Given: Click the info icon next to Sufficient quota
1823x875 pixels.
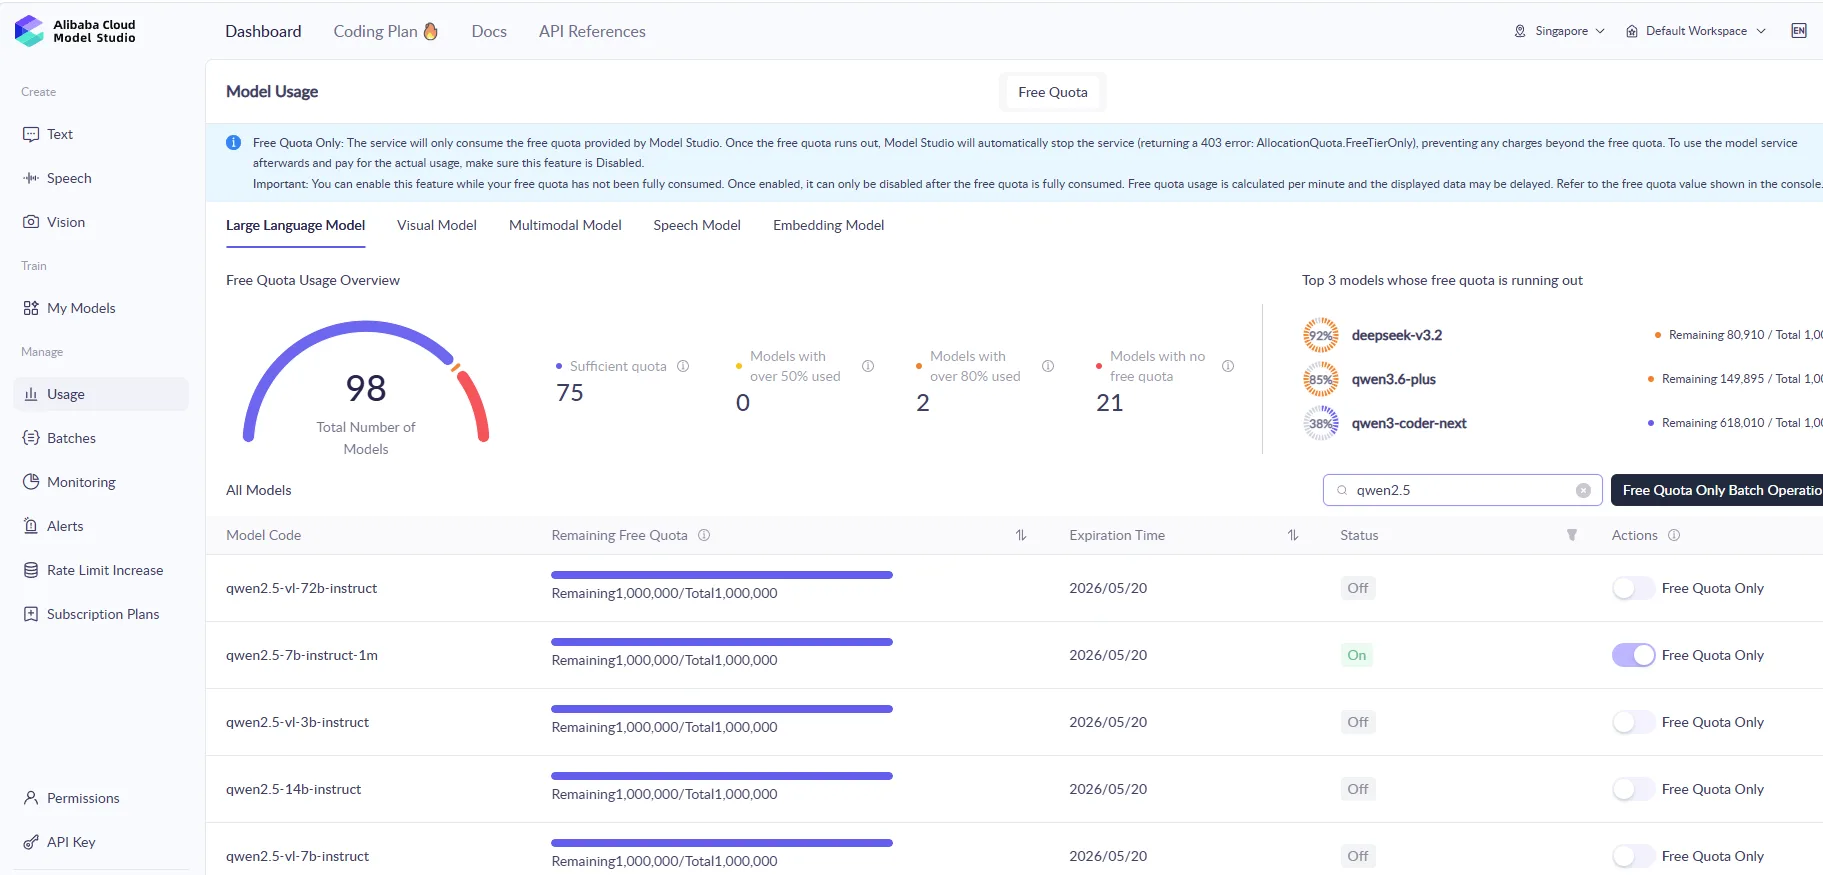Looking at the screenshot, I should (x=683, y=366).
